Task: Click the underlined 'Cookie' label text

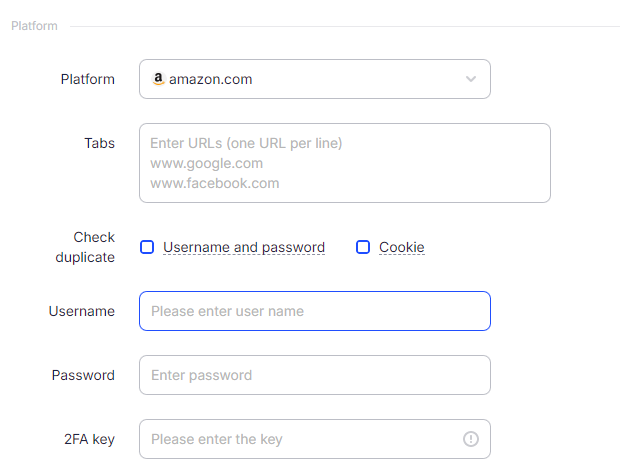Action: point(402,247)
